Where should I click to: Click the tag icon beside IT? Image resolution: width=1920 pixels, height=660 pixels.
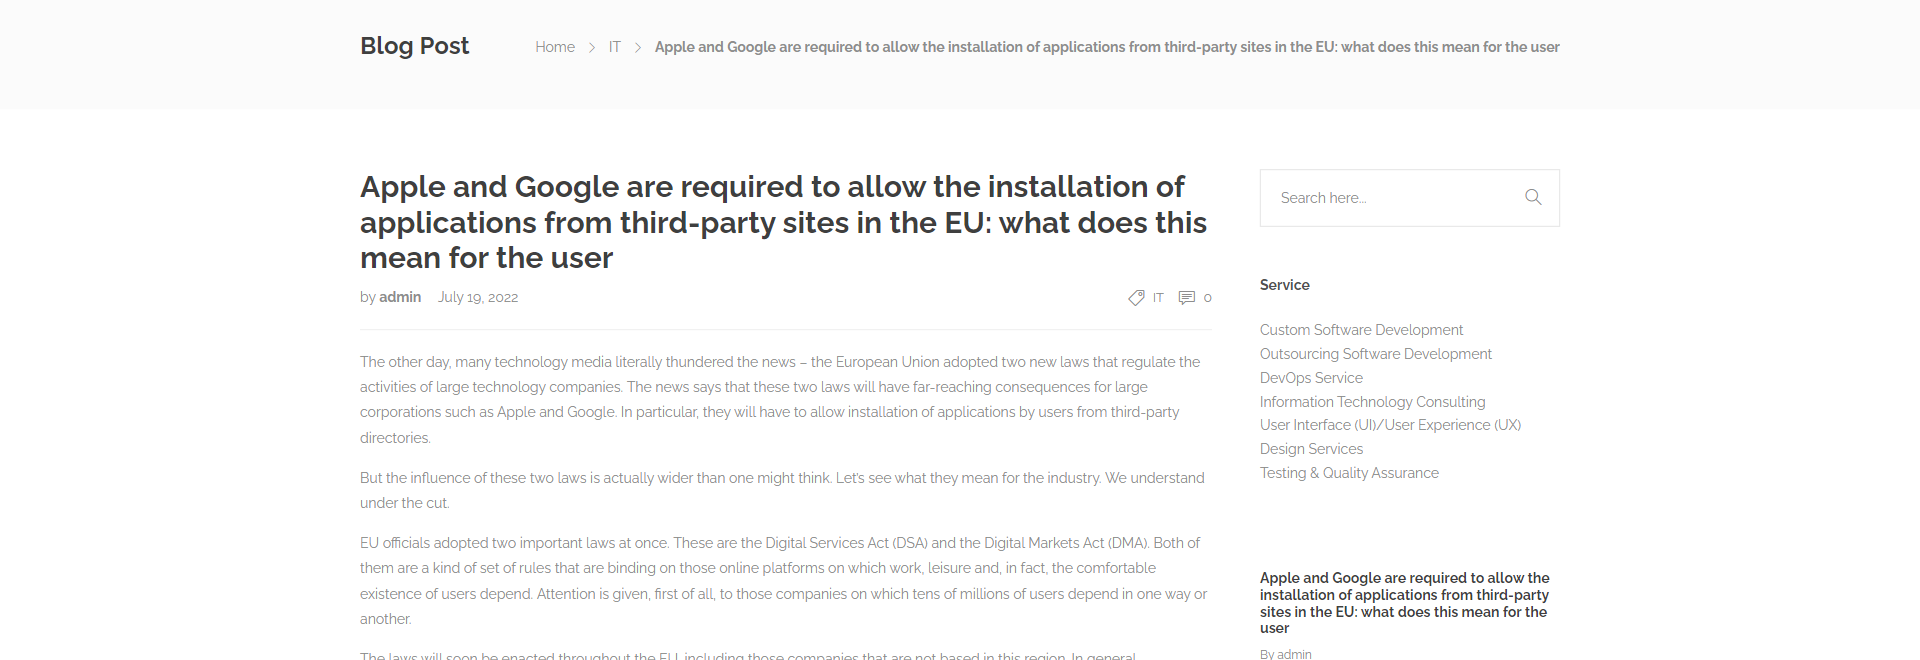[1136, 297]
